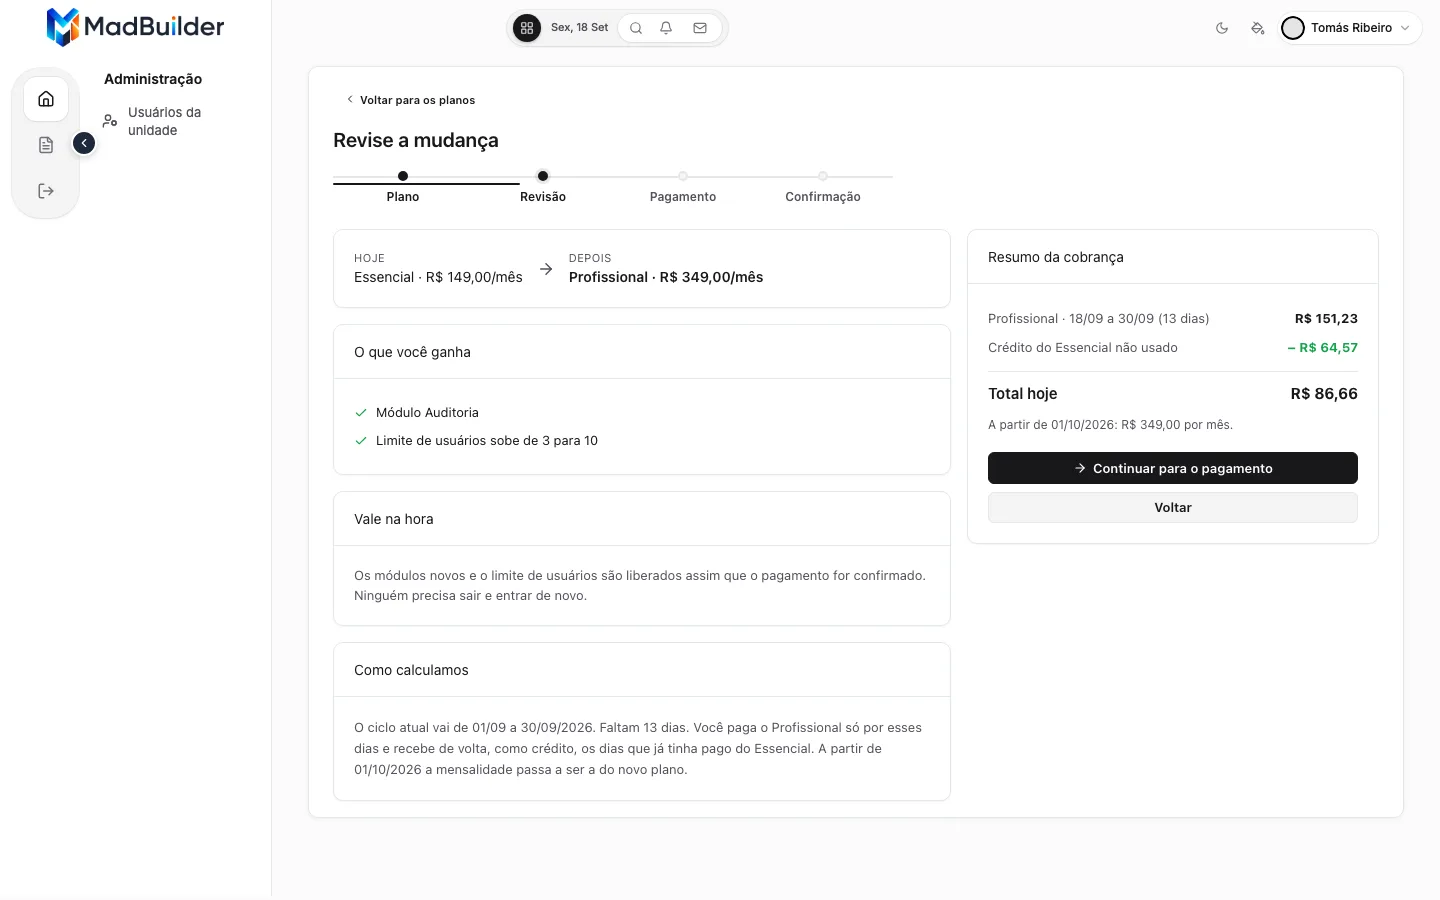Click Voltar para os planos link
The height and width of the screenshot is (900, 1440).
(410, 100)
